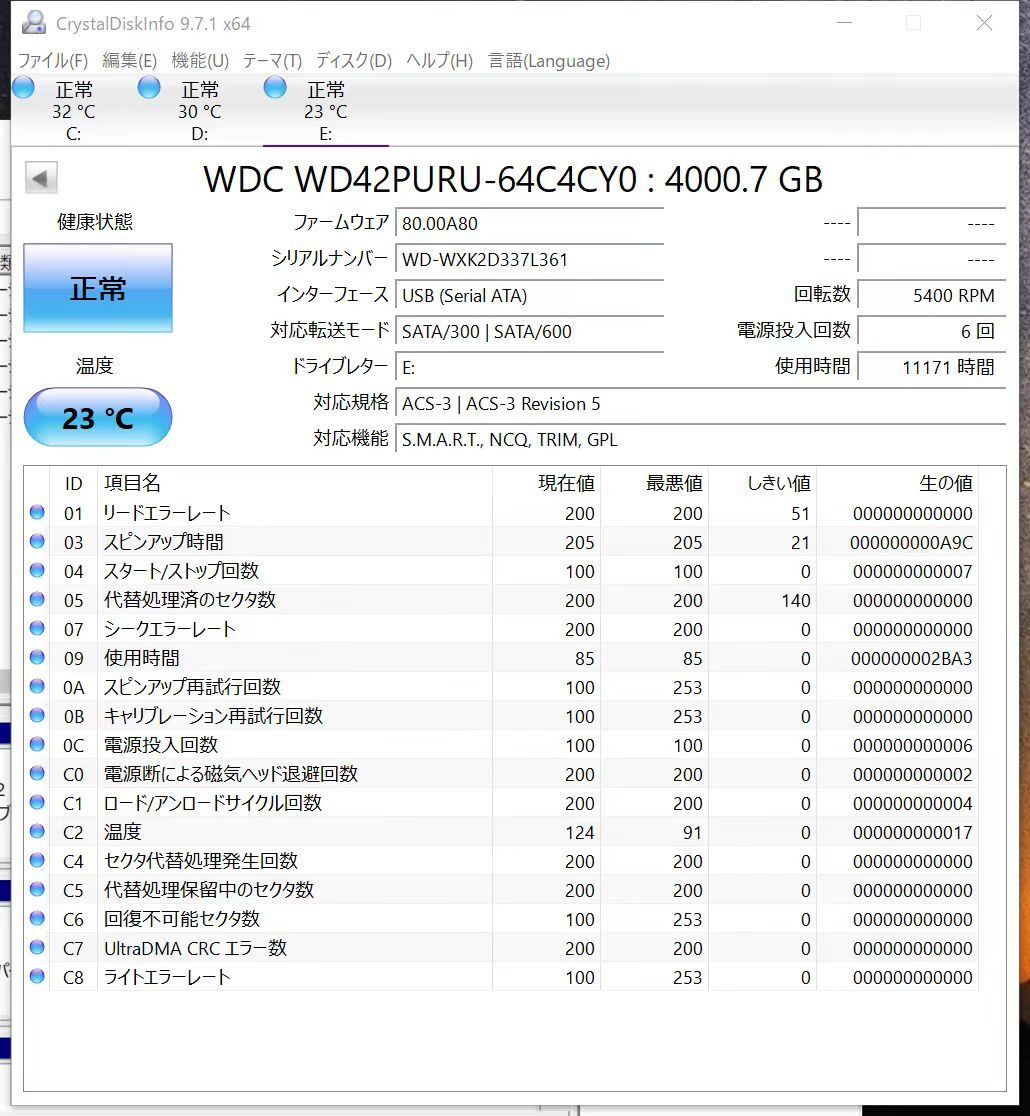
Task: Click the drive letter field E:
Action: click(x=530, y=367)
